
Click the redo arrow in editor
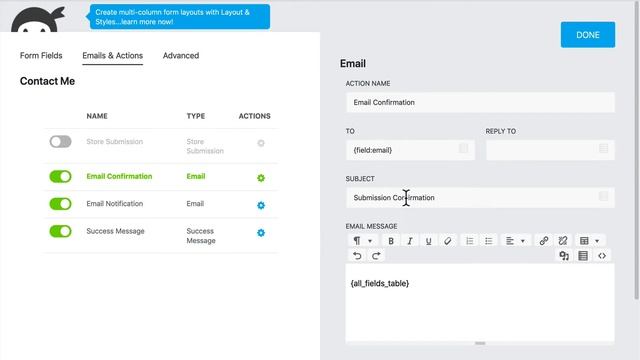point(376,256)
